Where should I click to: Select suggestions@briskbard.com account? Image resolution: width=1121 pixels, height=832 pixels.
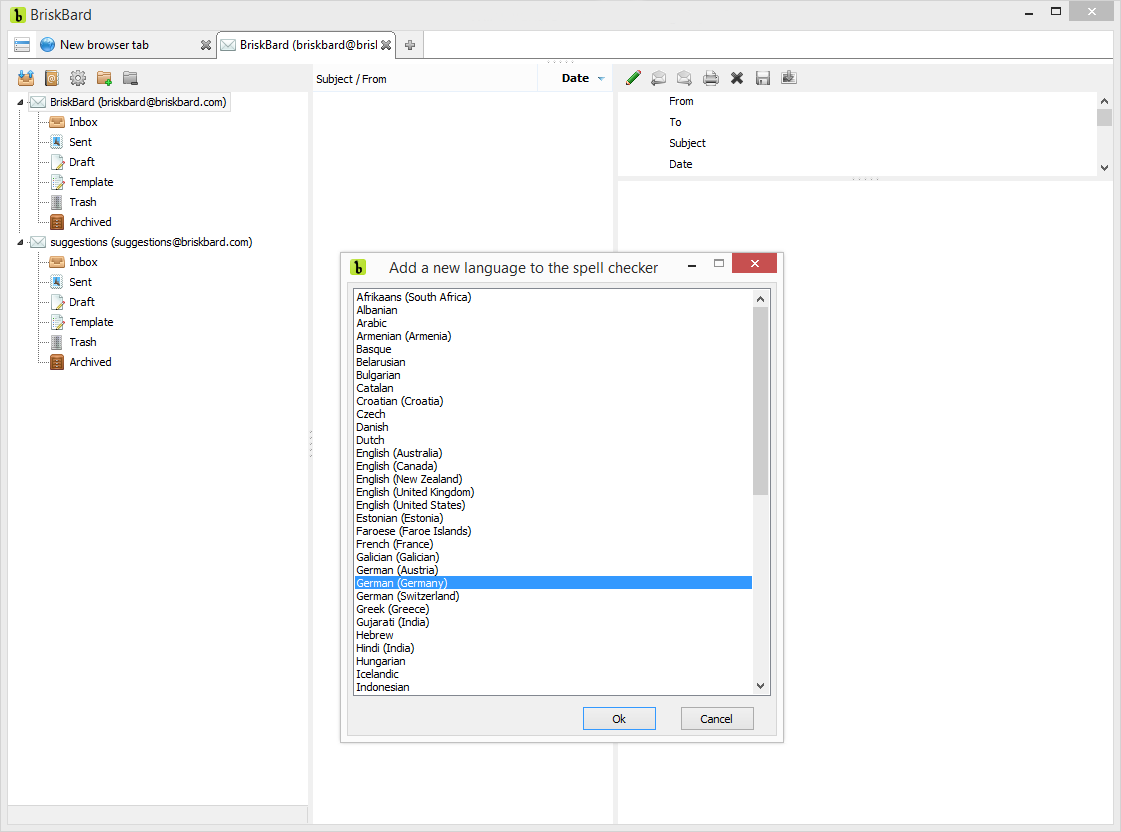point(151,242)
